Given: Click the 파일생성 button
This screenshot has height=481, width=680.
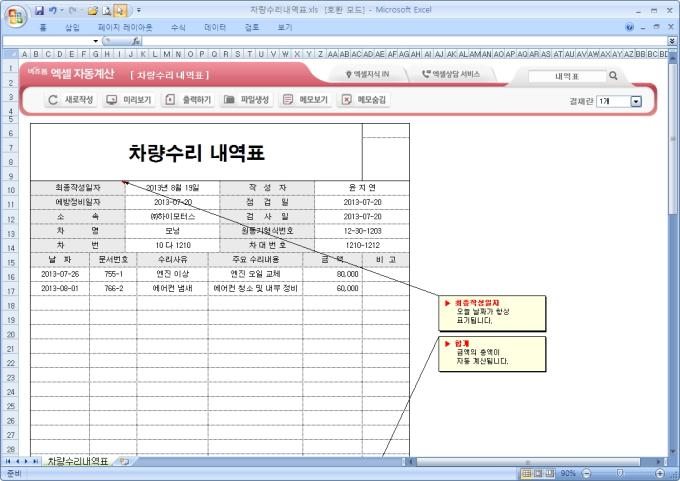Looking at the screenshot, I should [246, 100].
